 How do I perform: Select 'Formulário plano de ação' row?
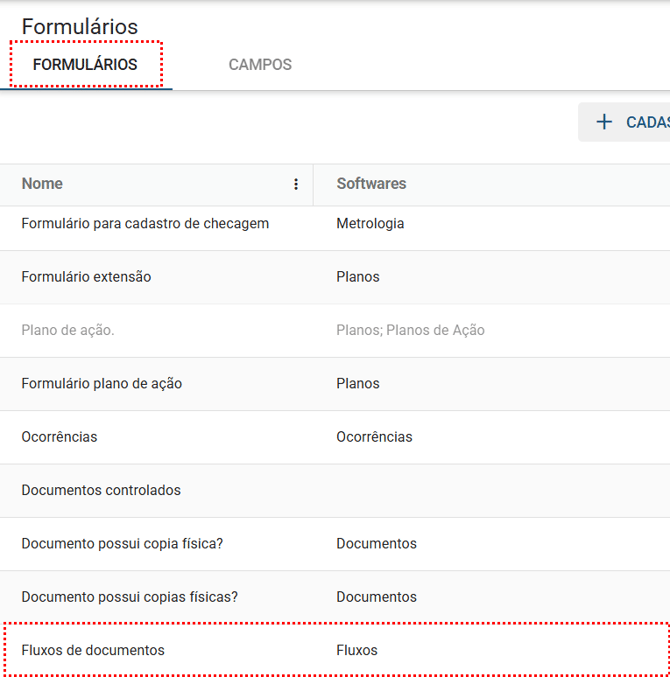[x=101, y=384]
